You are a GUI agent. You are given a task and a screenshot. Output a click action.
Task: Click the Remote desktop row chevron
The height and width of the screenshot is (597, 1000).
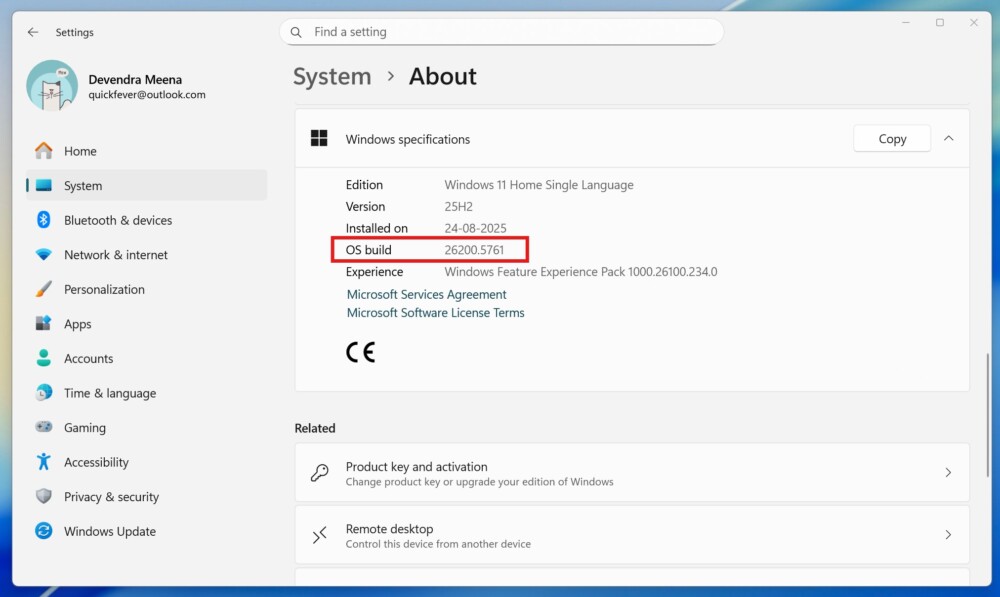(x=948, y=535)
